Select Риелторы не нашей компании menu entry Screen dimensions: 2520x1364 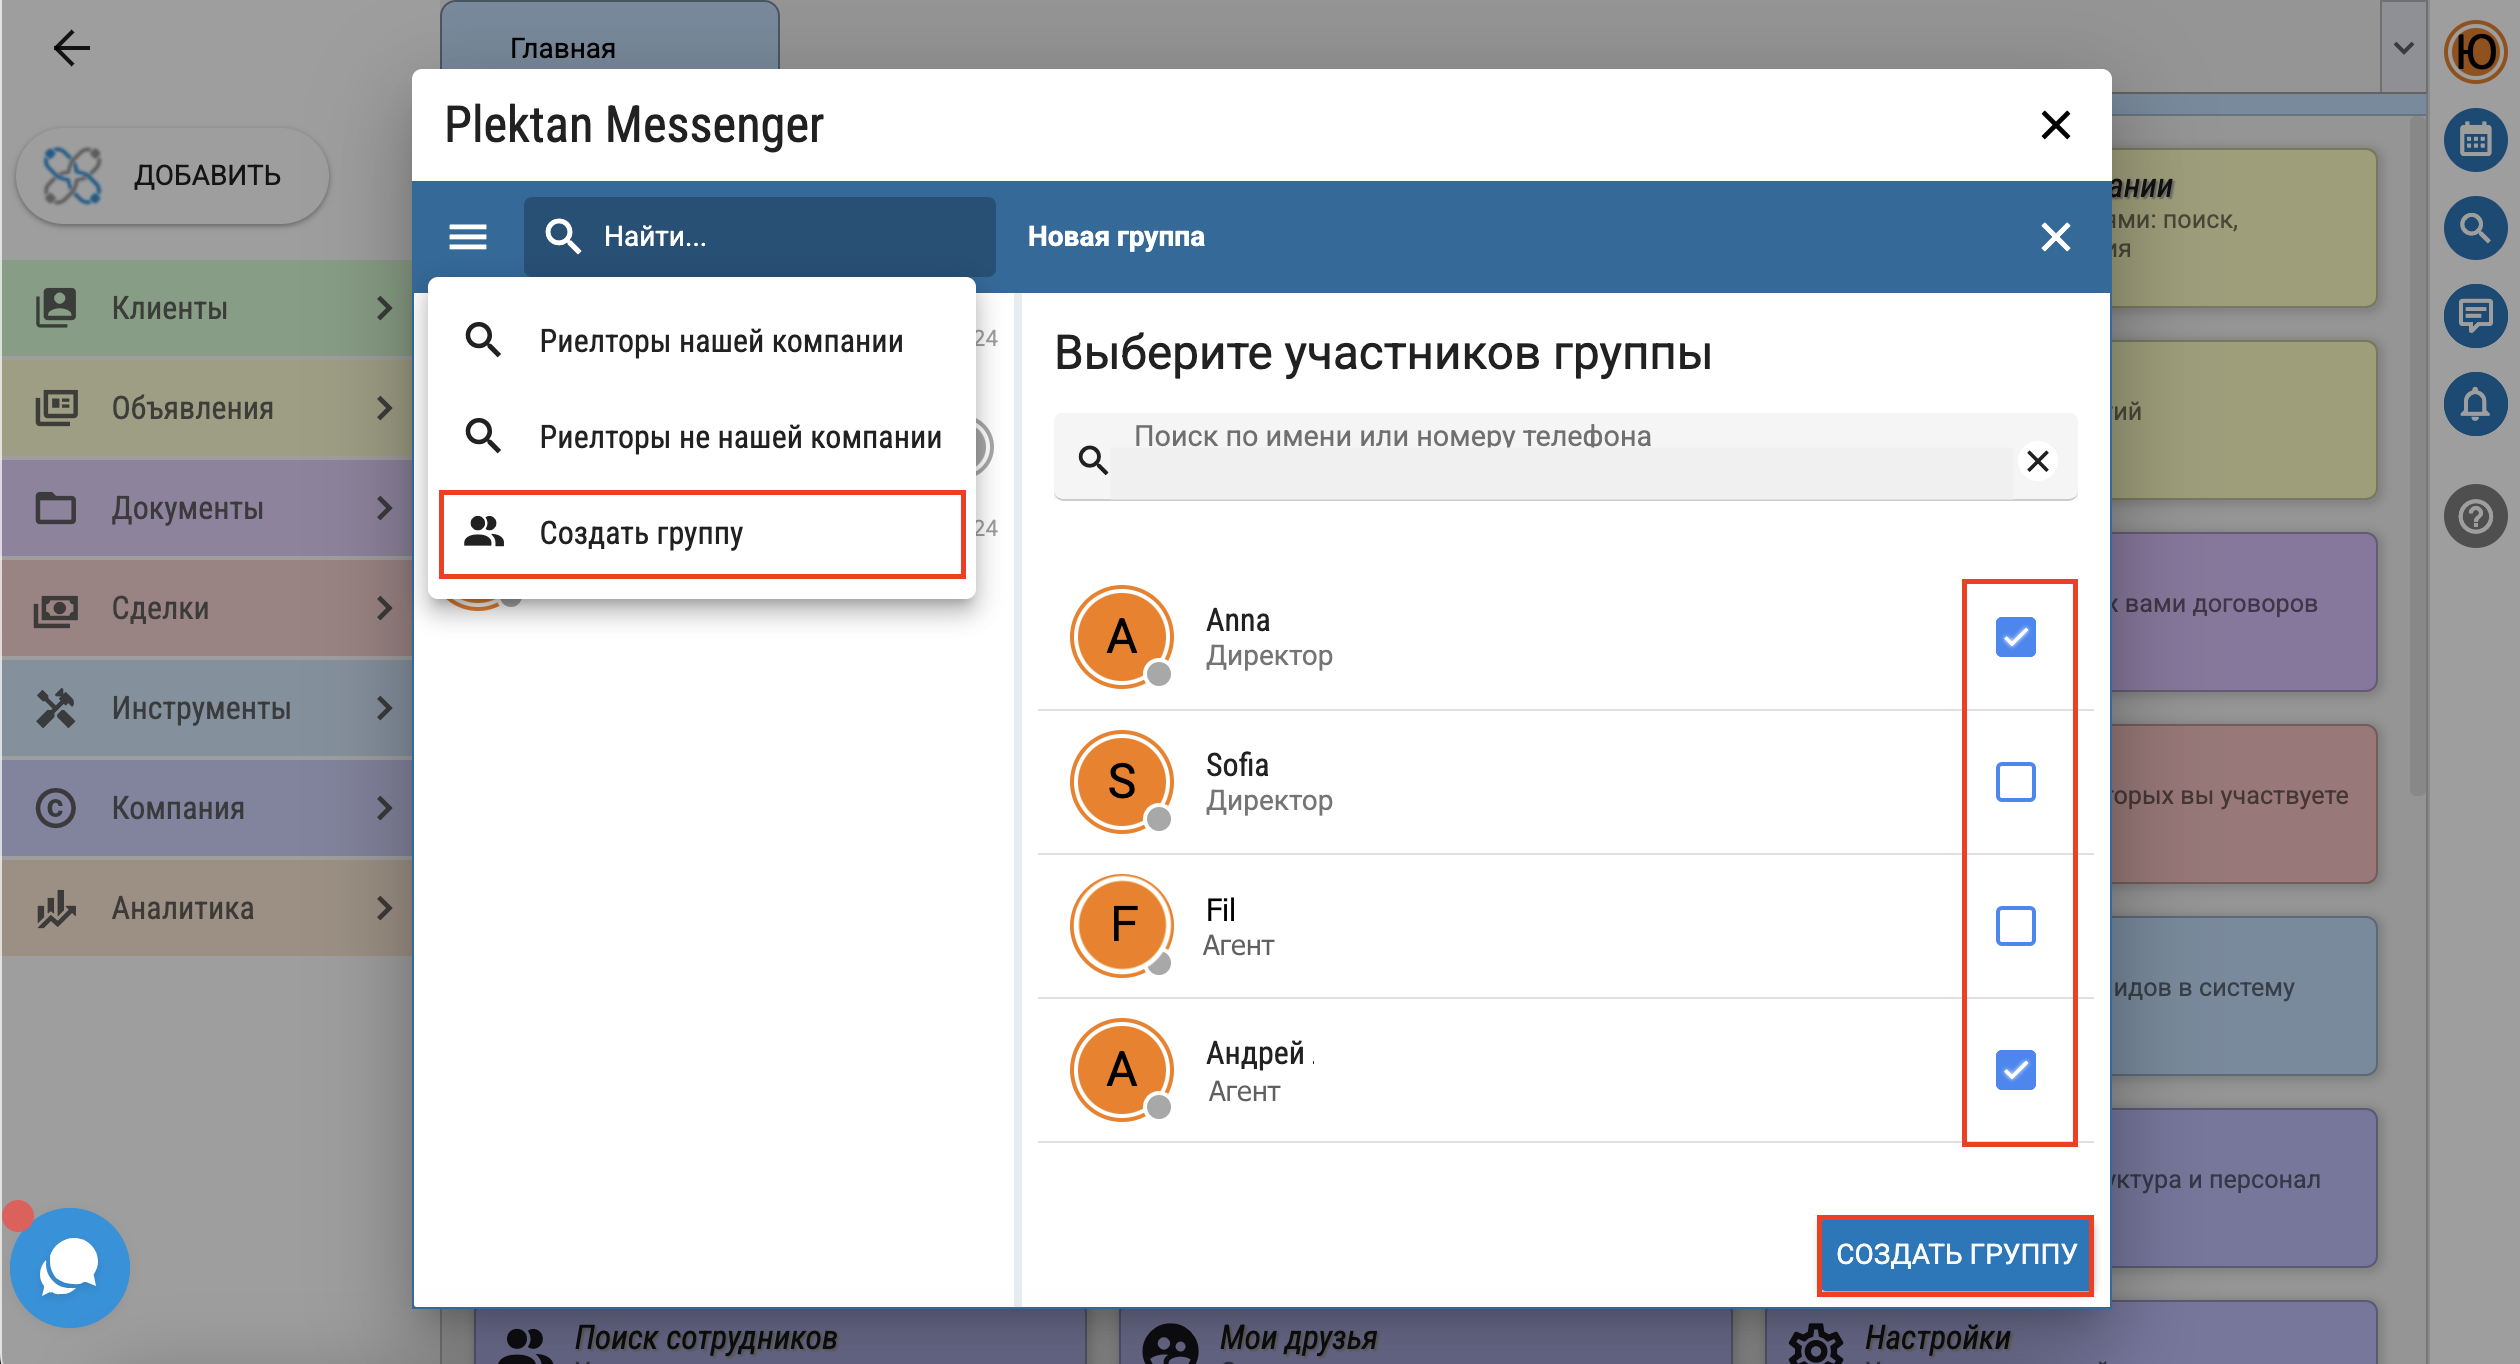click(702, 437)
